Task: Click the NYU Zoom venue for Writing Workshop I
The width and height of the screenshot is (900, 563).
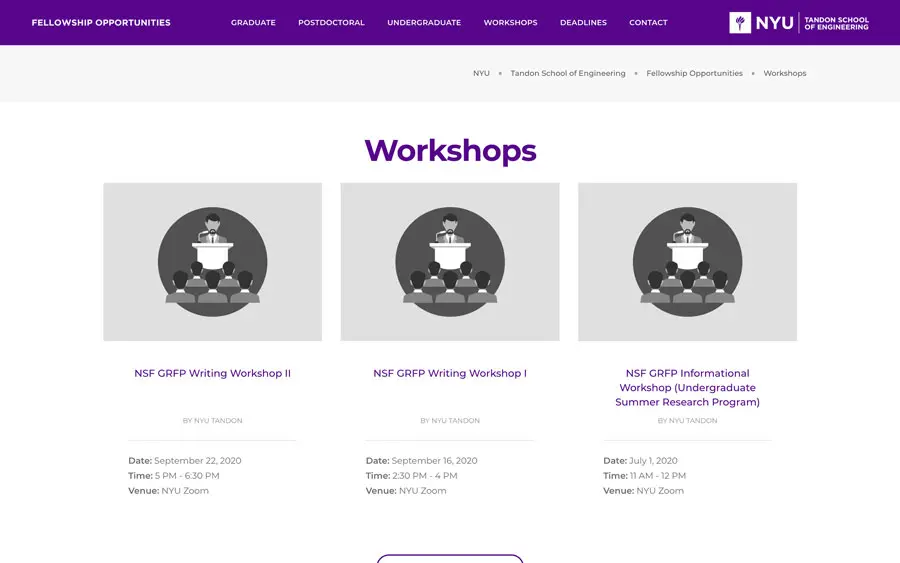Action: [422, 491]
